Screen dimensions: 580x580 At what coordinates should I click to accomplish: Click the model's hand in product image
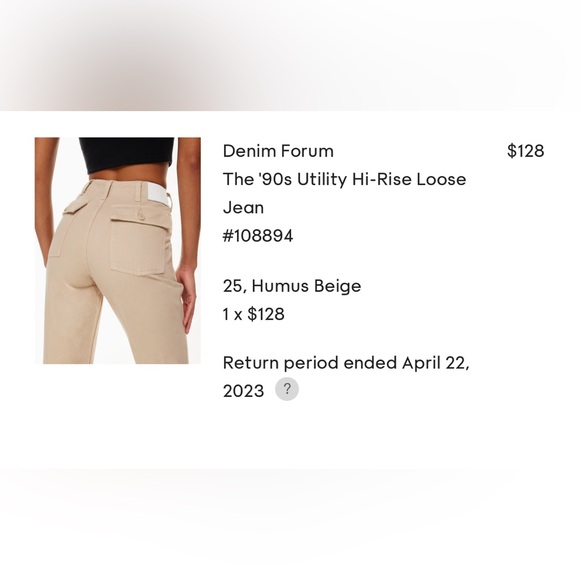click(186, 294)
